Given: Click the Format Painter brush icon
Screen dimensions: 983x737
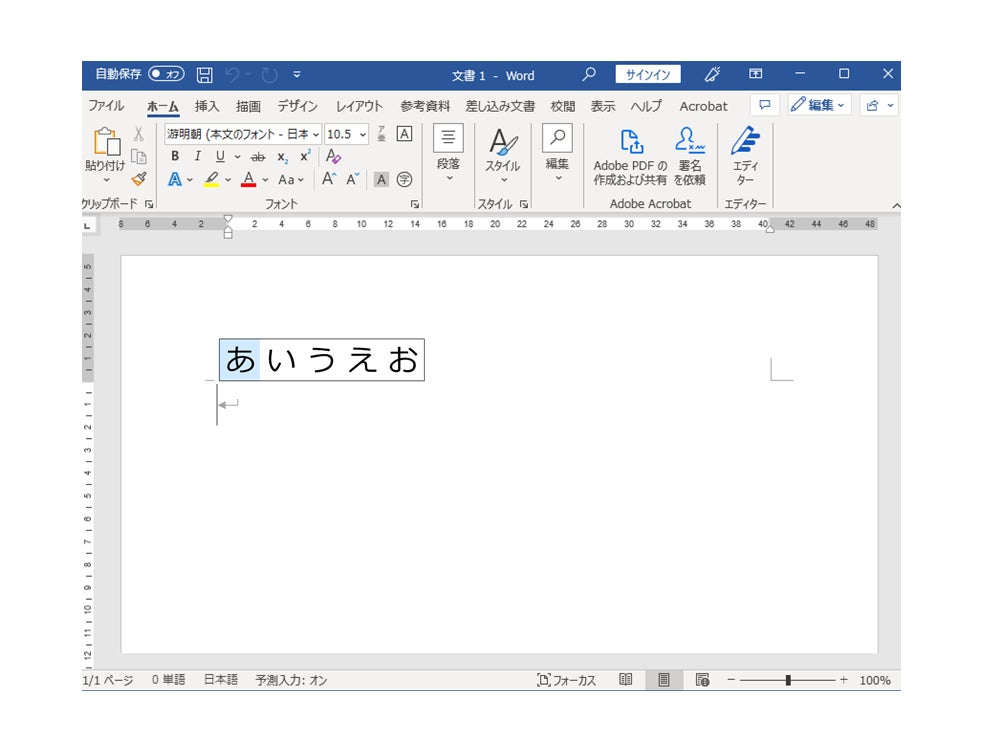Looking at the screenshot, I should point(139,179).
